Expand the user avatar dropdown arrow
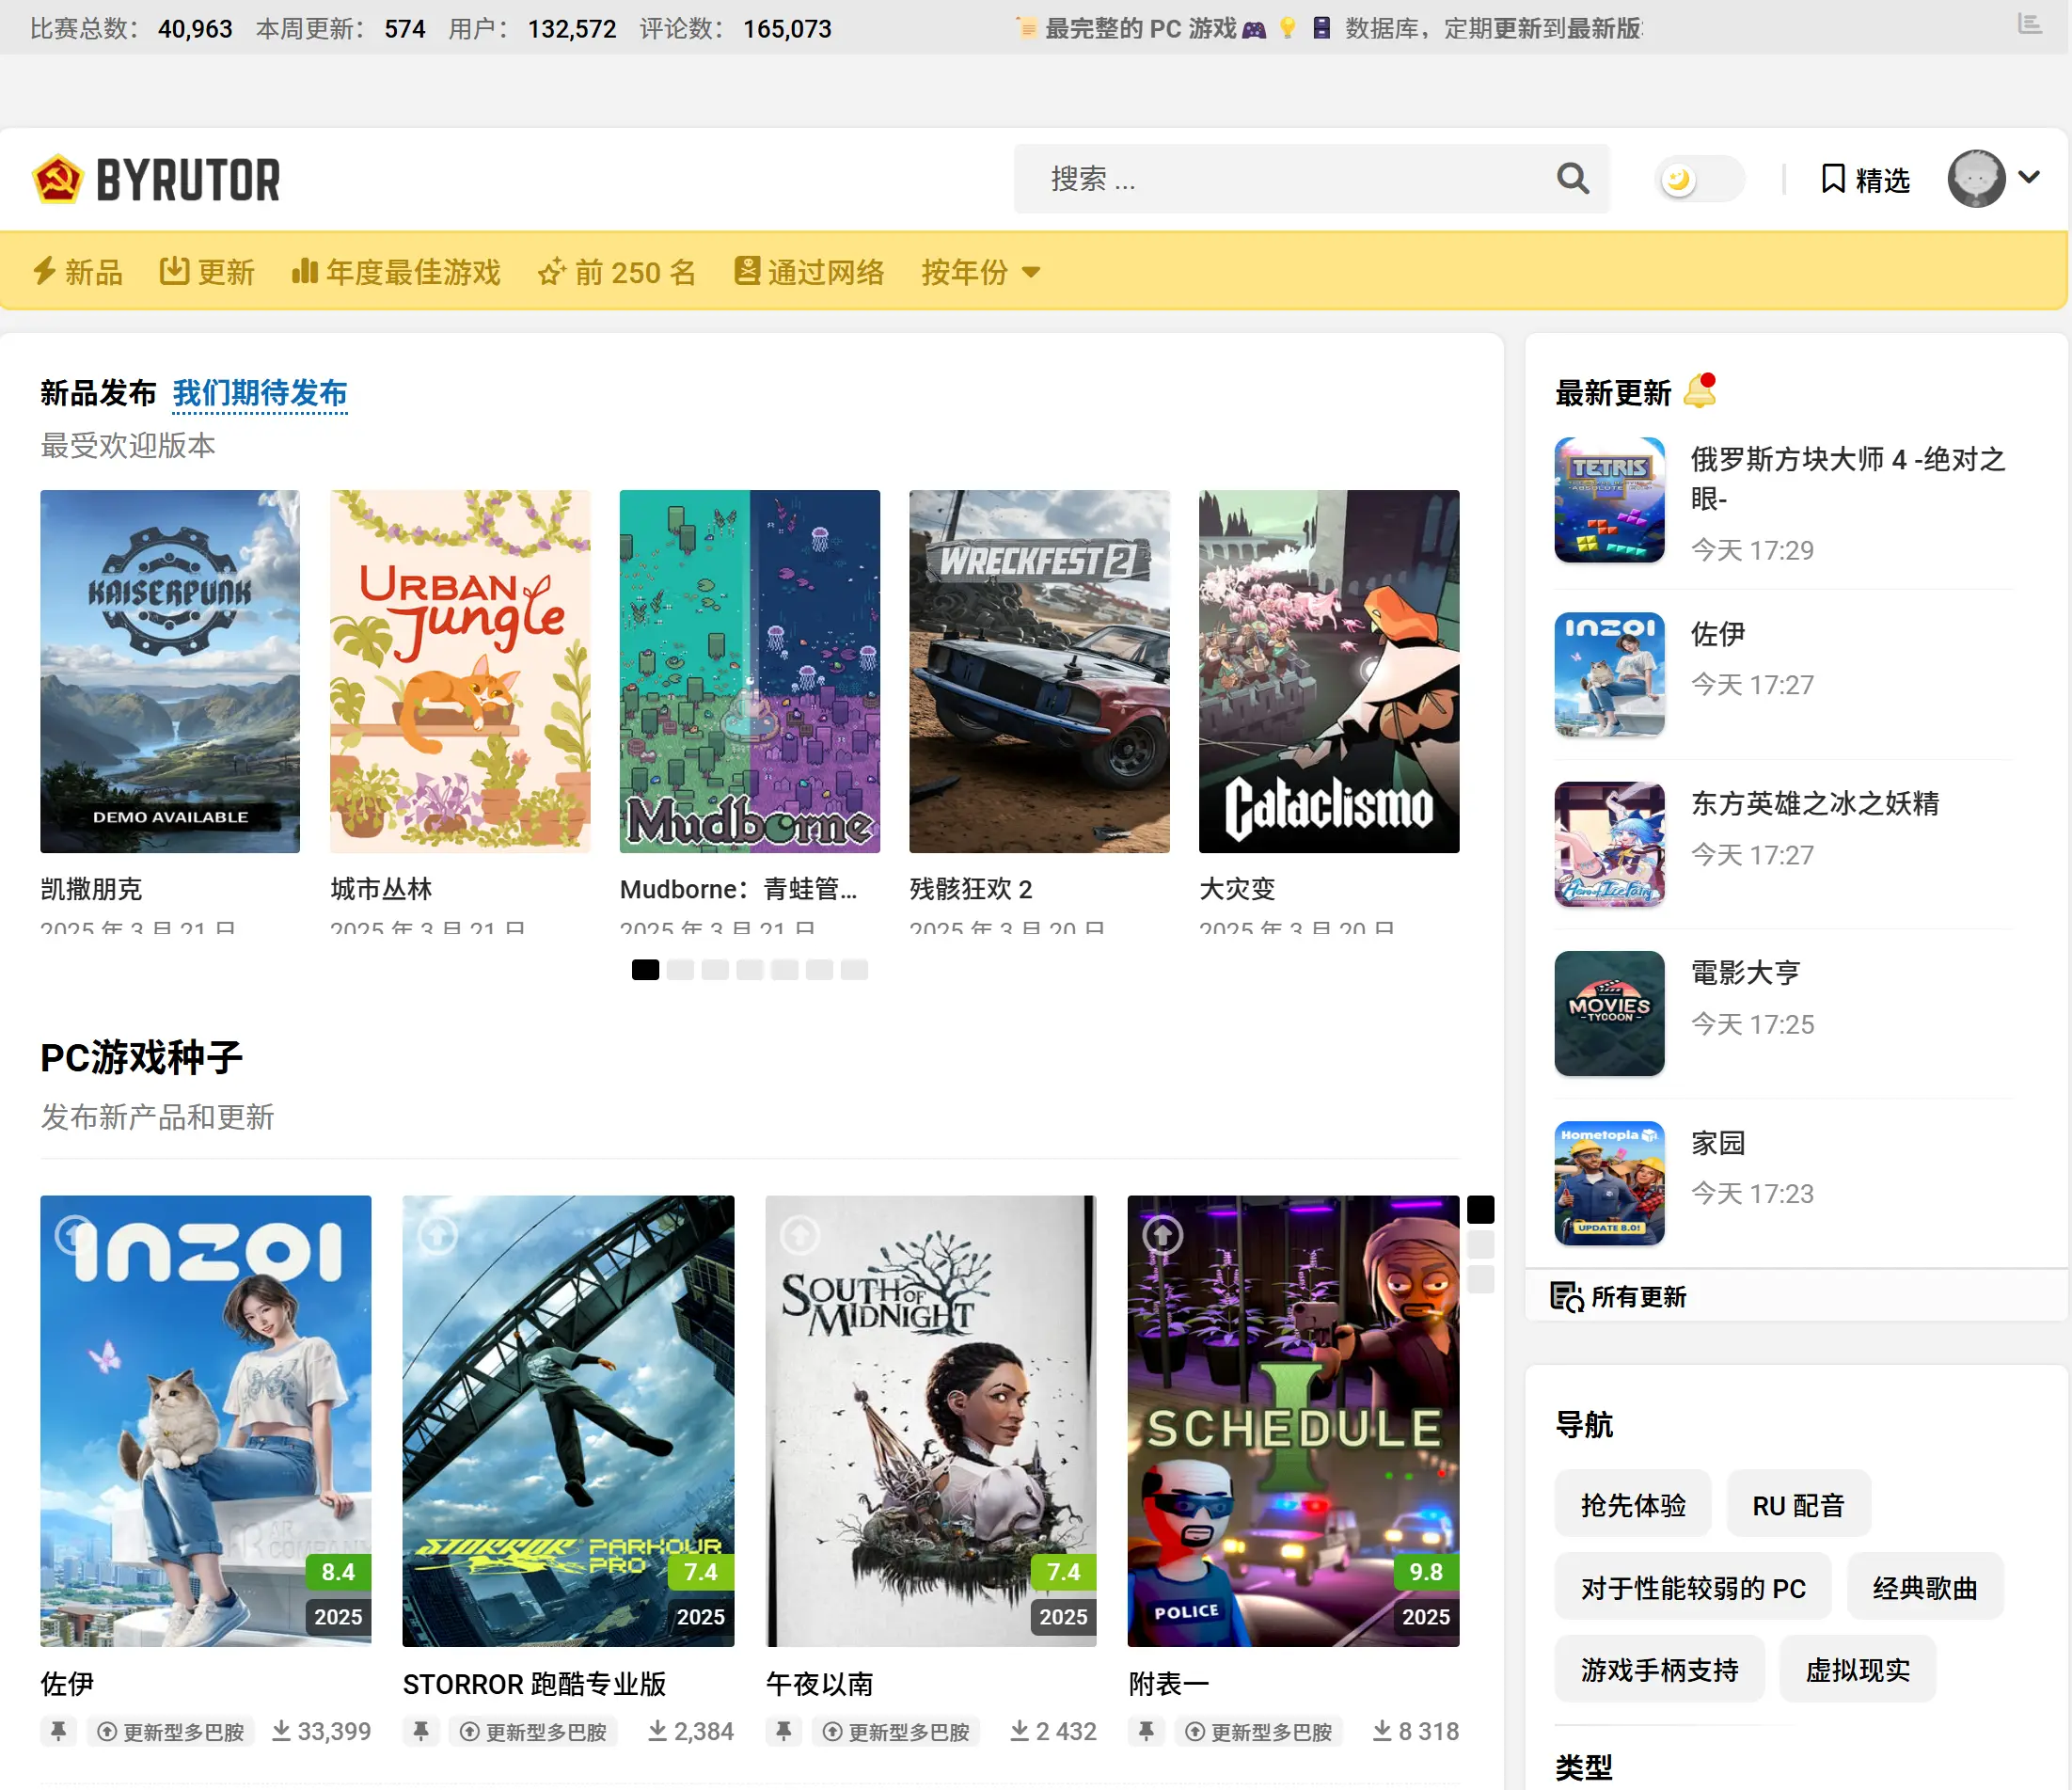This screenshot has width=2072, height=1790. coord(2029,177)
